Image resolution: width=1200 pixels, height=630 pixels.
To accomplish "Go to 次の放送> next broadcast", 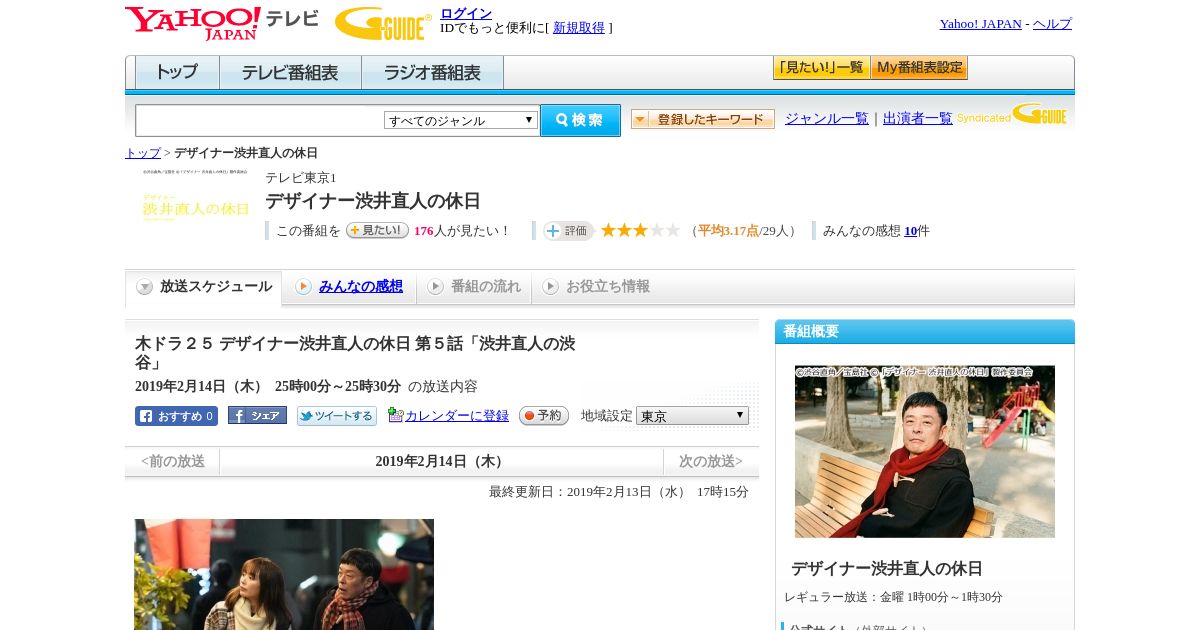I will coord(711,462).
